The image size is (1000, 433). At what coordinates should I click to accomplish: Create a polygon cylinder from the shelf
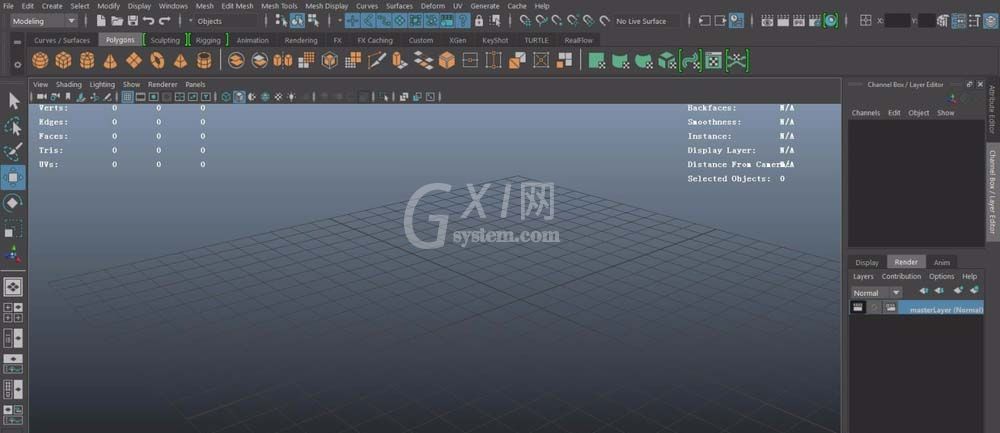tap(87, 61)
